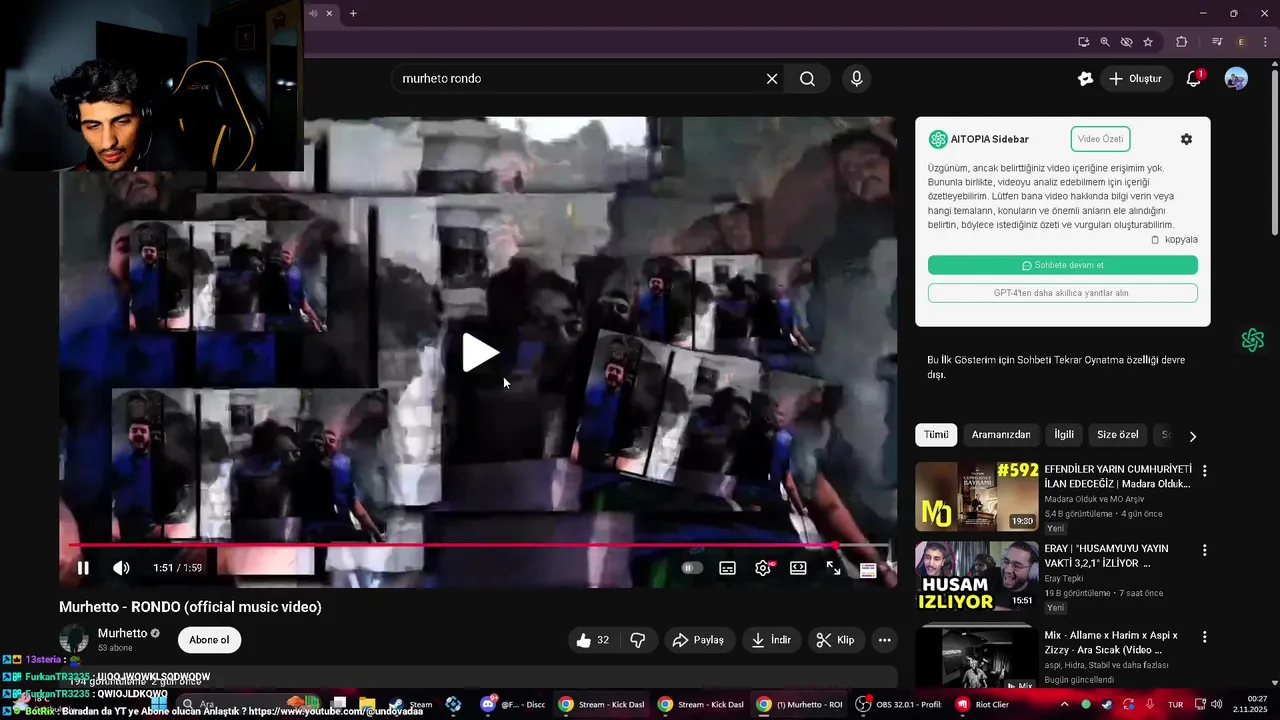This screenshot has height=720, width=1280.
Task: Open the Chrome three-dot menu
Action: click(x=1265, y=42)
